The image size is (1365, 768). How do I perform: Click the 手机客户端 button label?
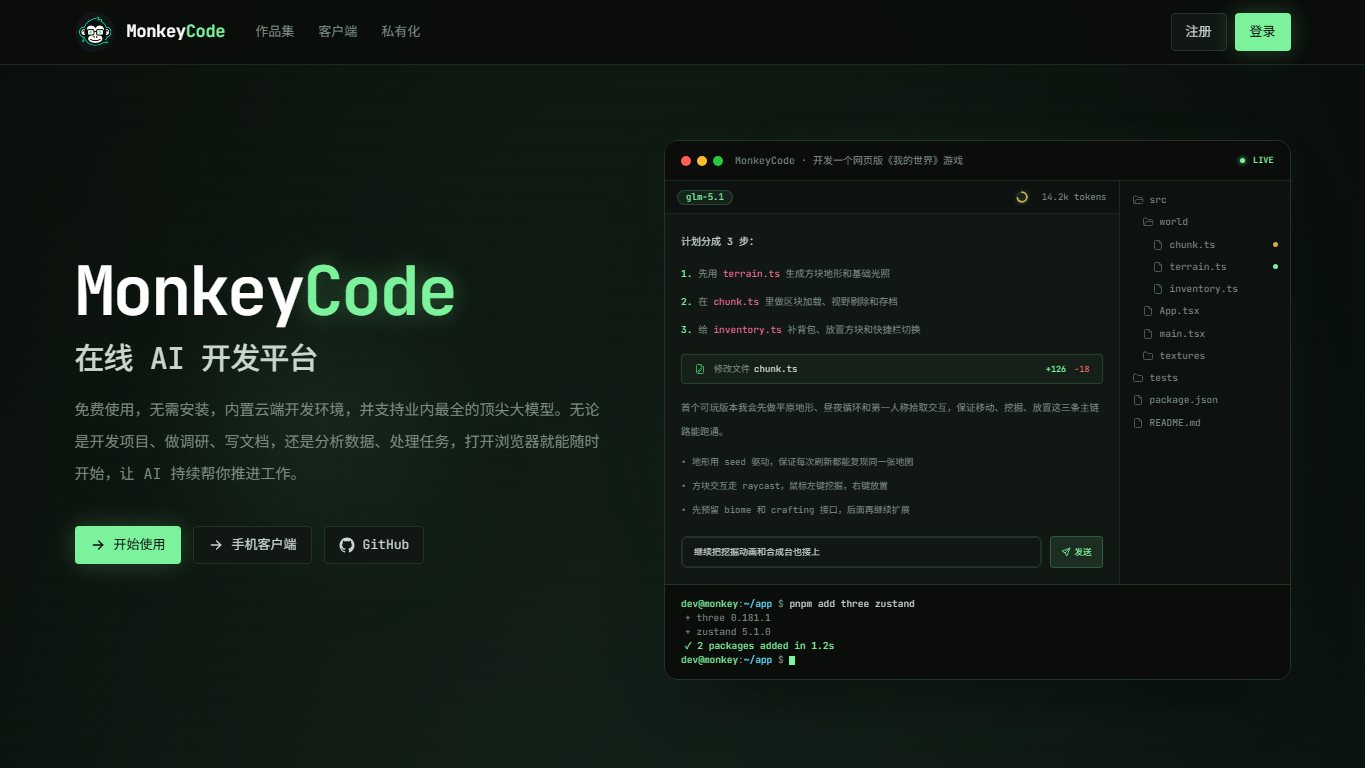(x=264, y=545)
